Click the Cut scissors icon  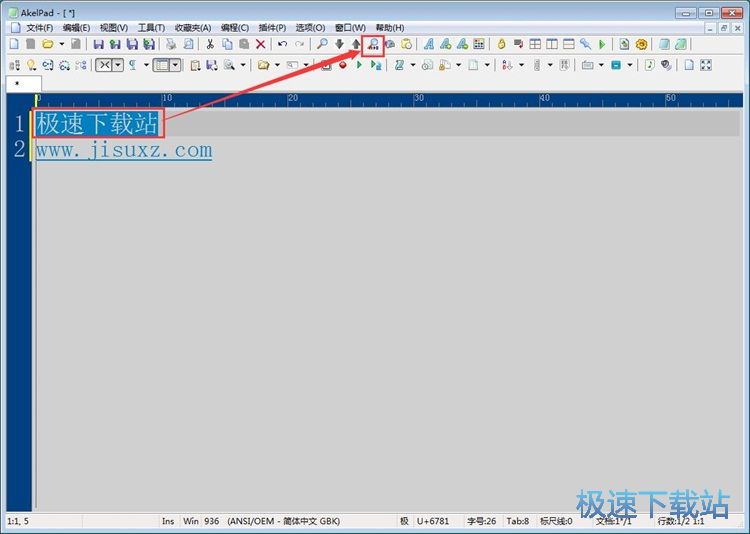click(210, 44)
